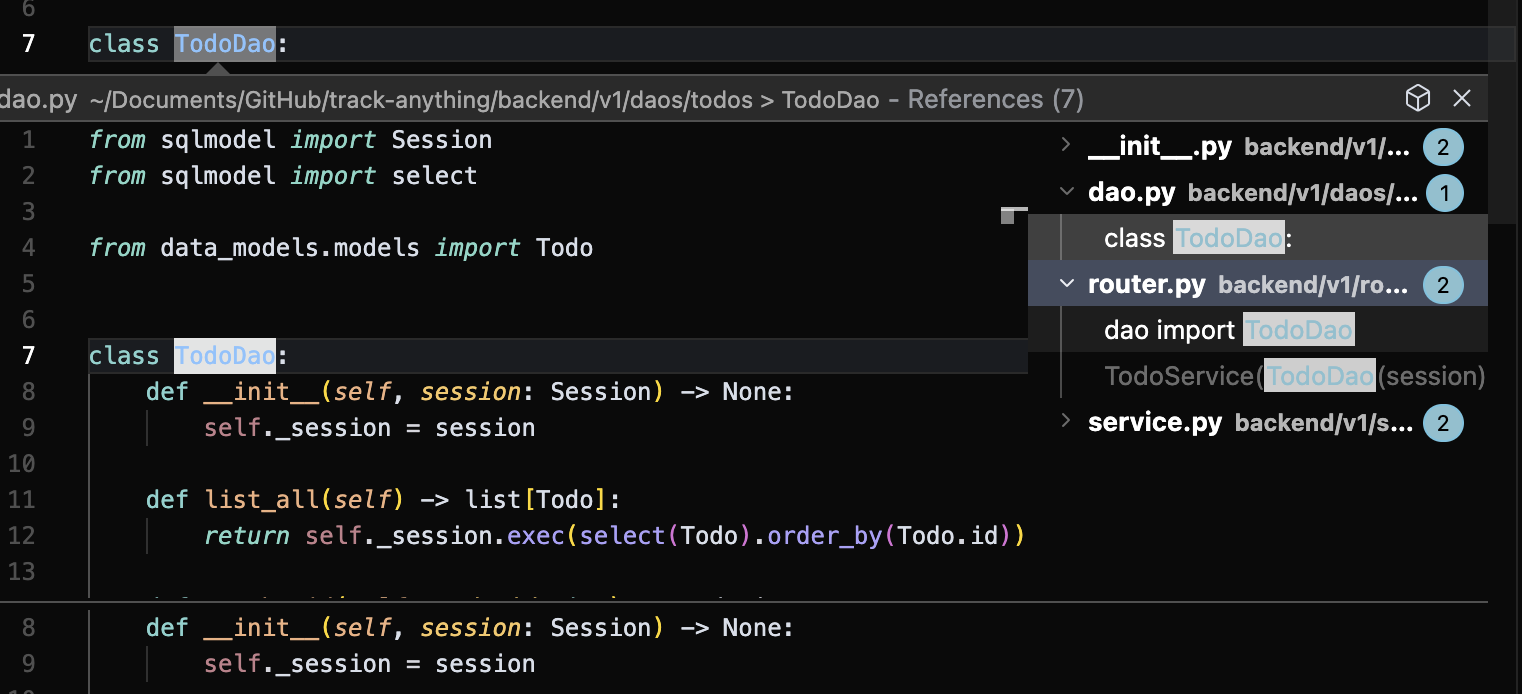Click line number 4 in peek gutter
The width and height of the screenshot is (1522, 694).
(x=28, y=247)
